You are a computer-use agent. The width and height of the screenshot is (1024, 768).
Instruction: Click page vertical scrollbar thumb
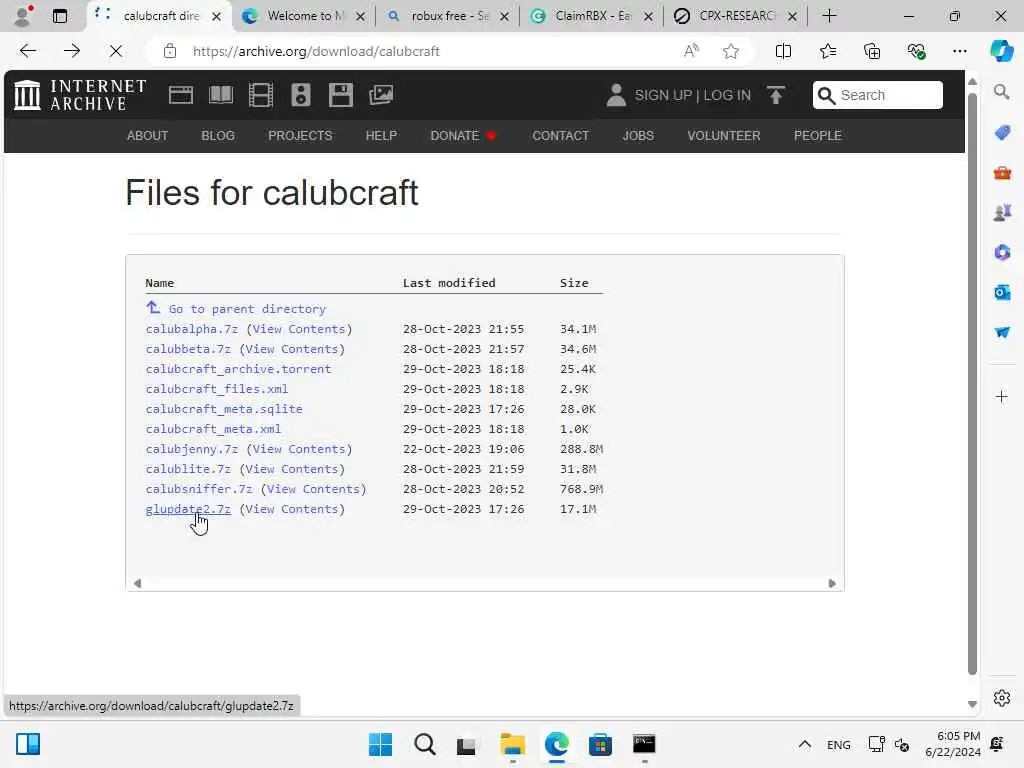pyautogui.click(x=972, y=384)
